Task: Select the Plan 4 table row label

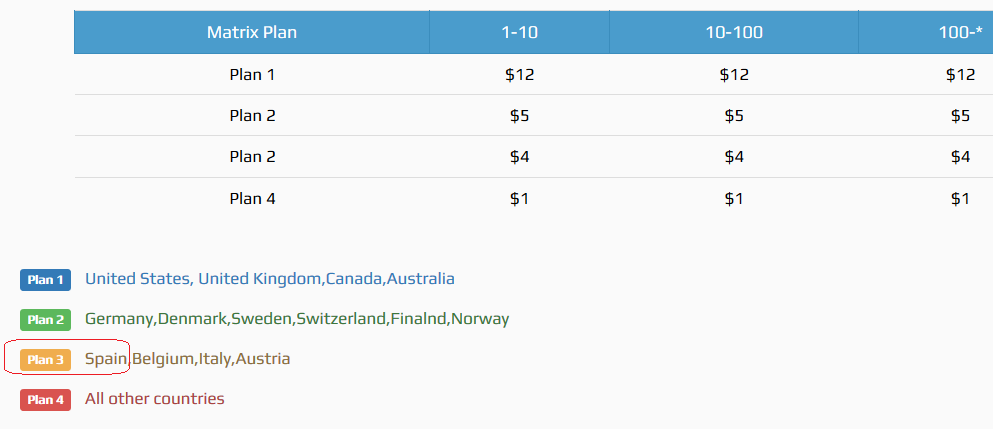Action: click(x=251, y=198)
